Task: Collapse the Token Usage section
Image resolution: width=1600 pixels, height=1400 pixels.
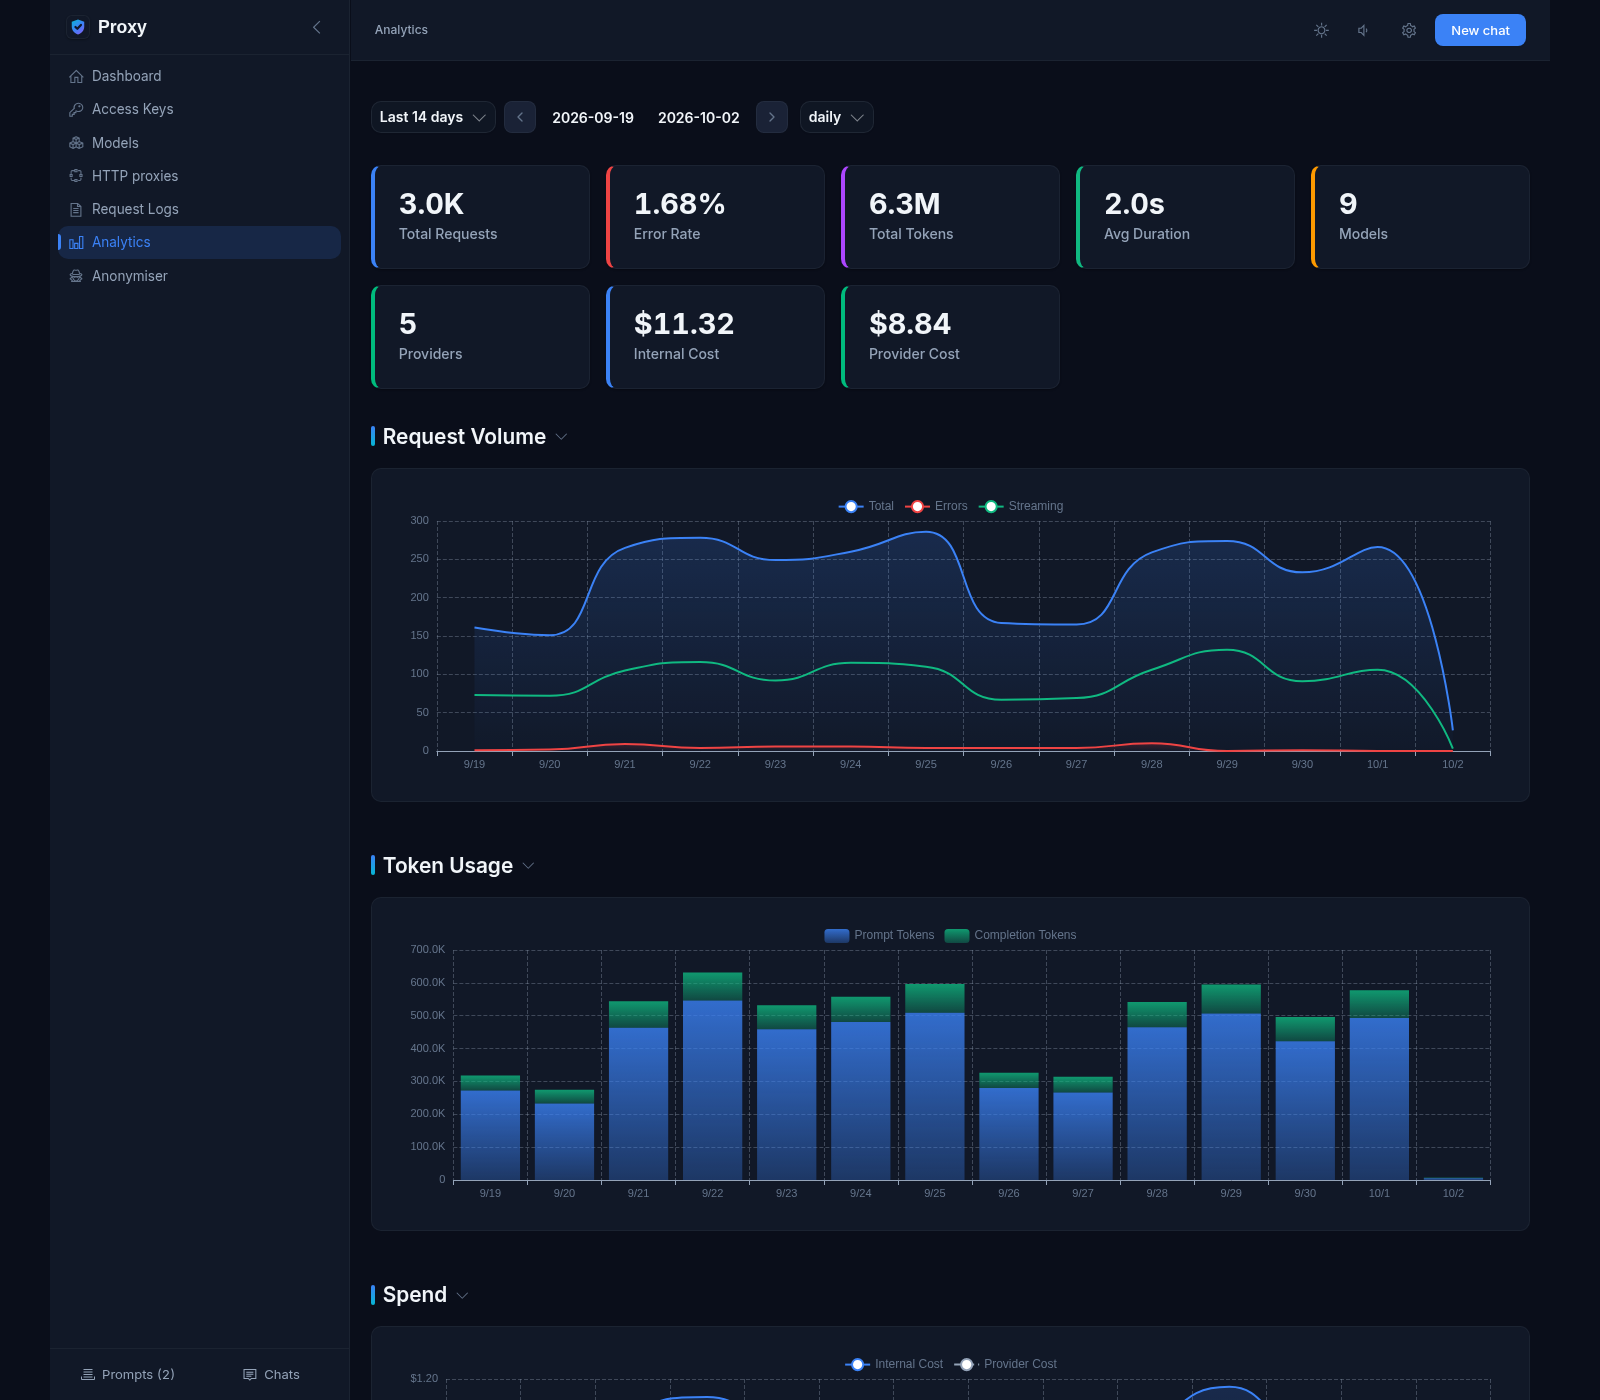Action: pyautogui.click(x=529, y=866)
